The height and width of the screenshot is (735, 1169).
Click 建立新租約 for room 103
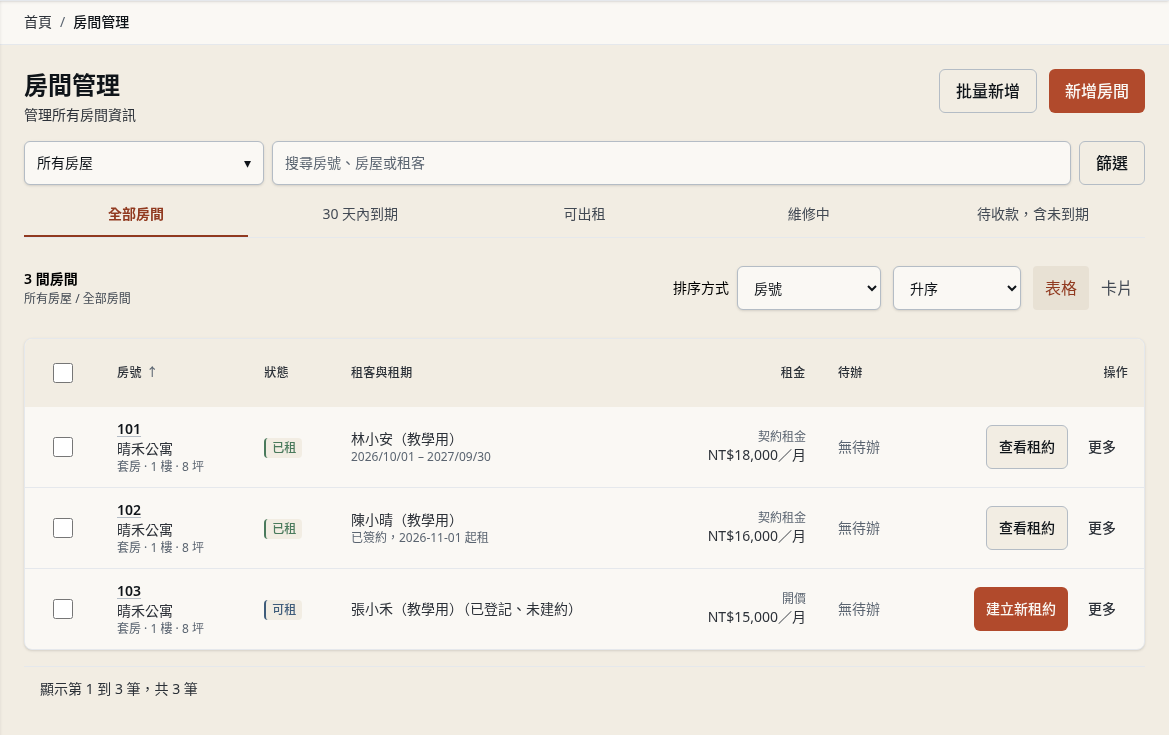[x=1021, y=609]
